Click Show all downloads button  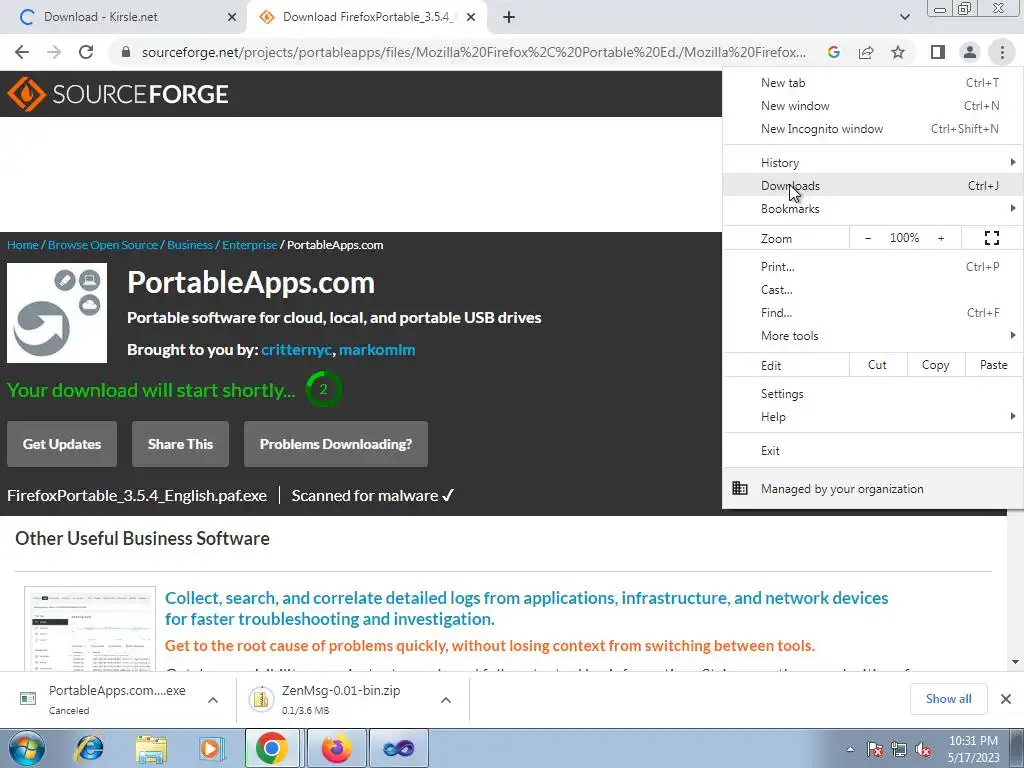948,699
